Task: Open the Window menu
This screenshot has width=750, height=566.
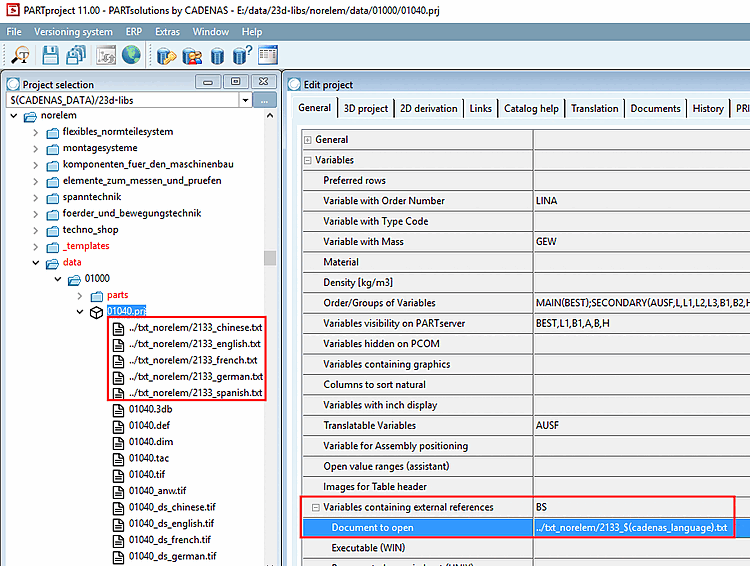Action: click(210, 32)
